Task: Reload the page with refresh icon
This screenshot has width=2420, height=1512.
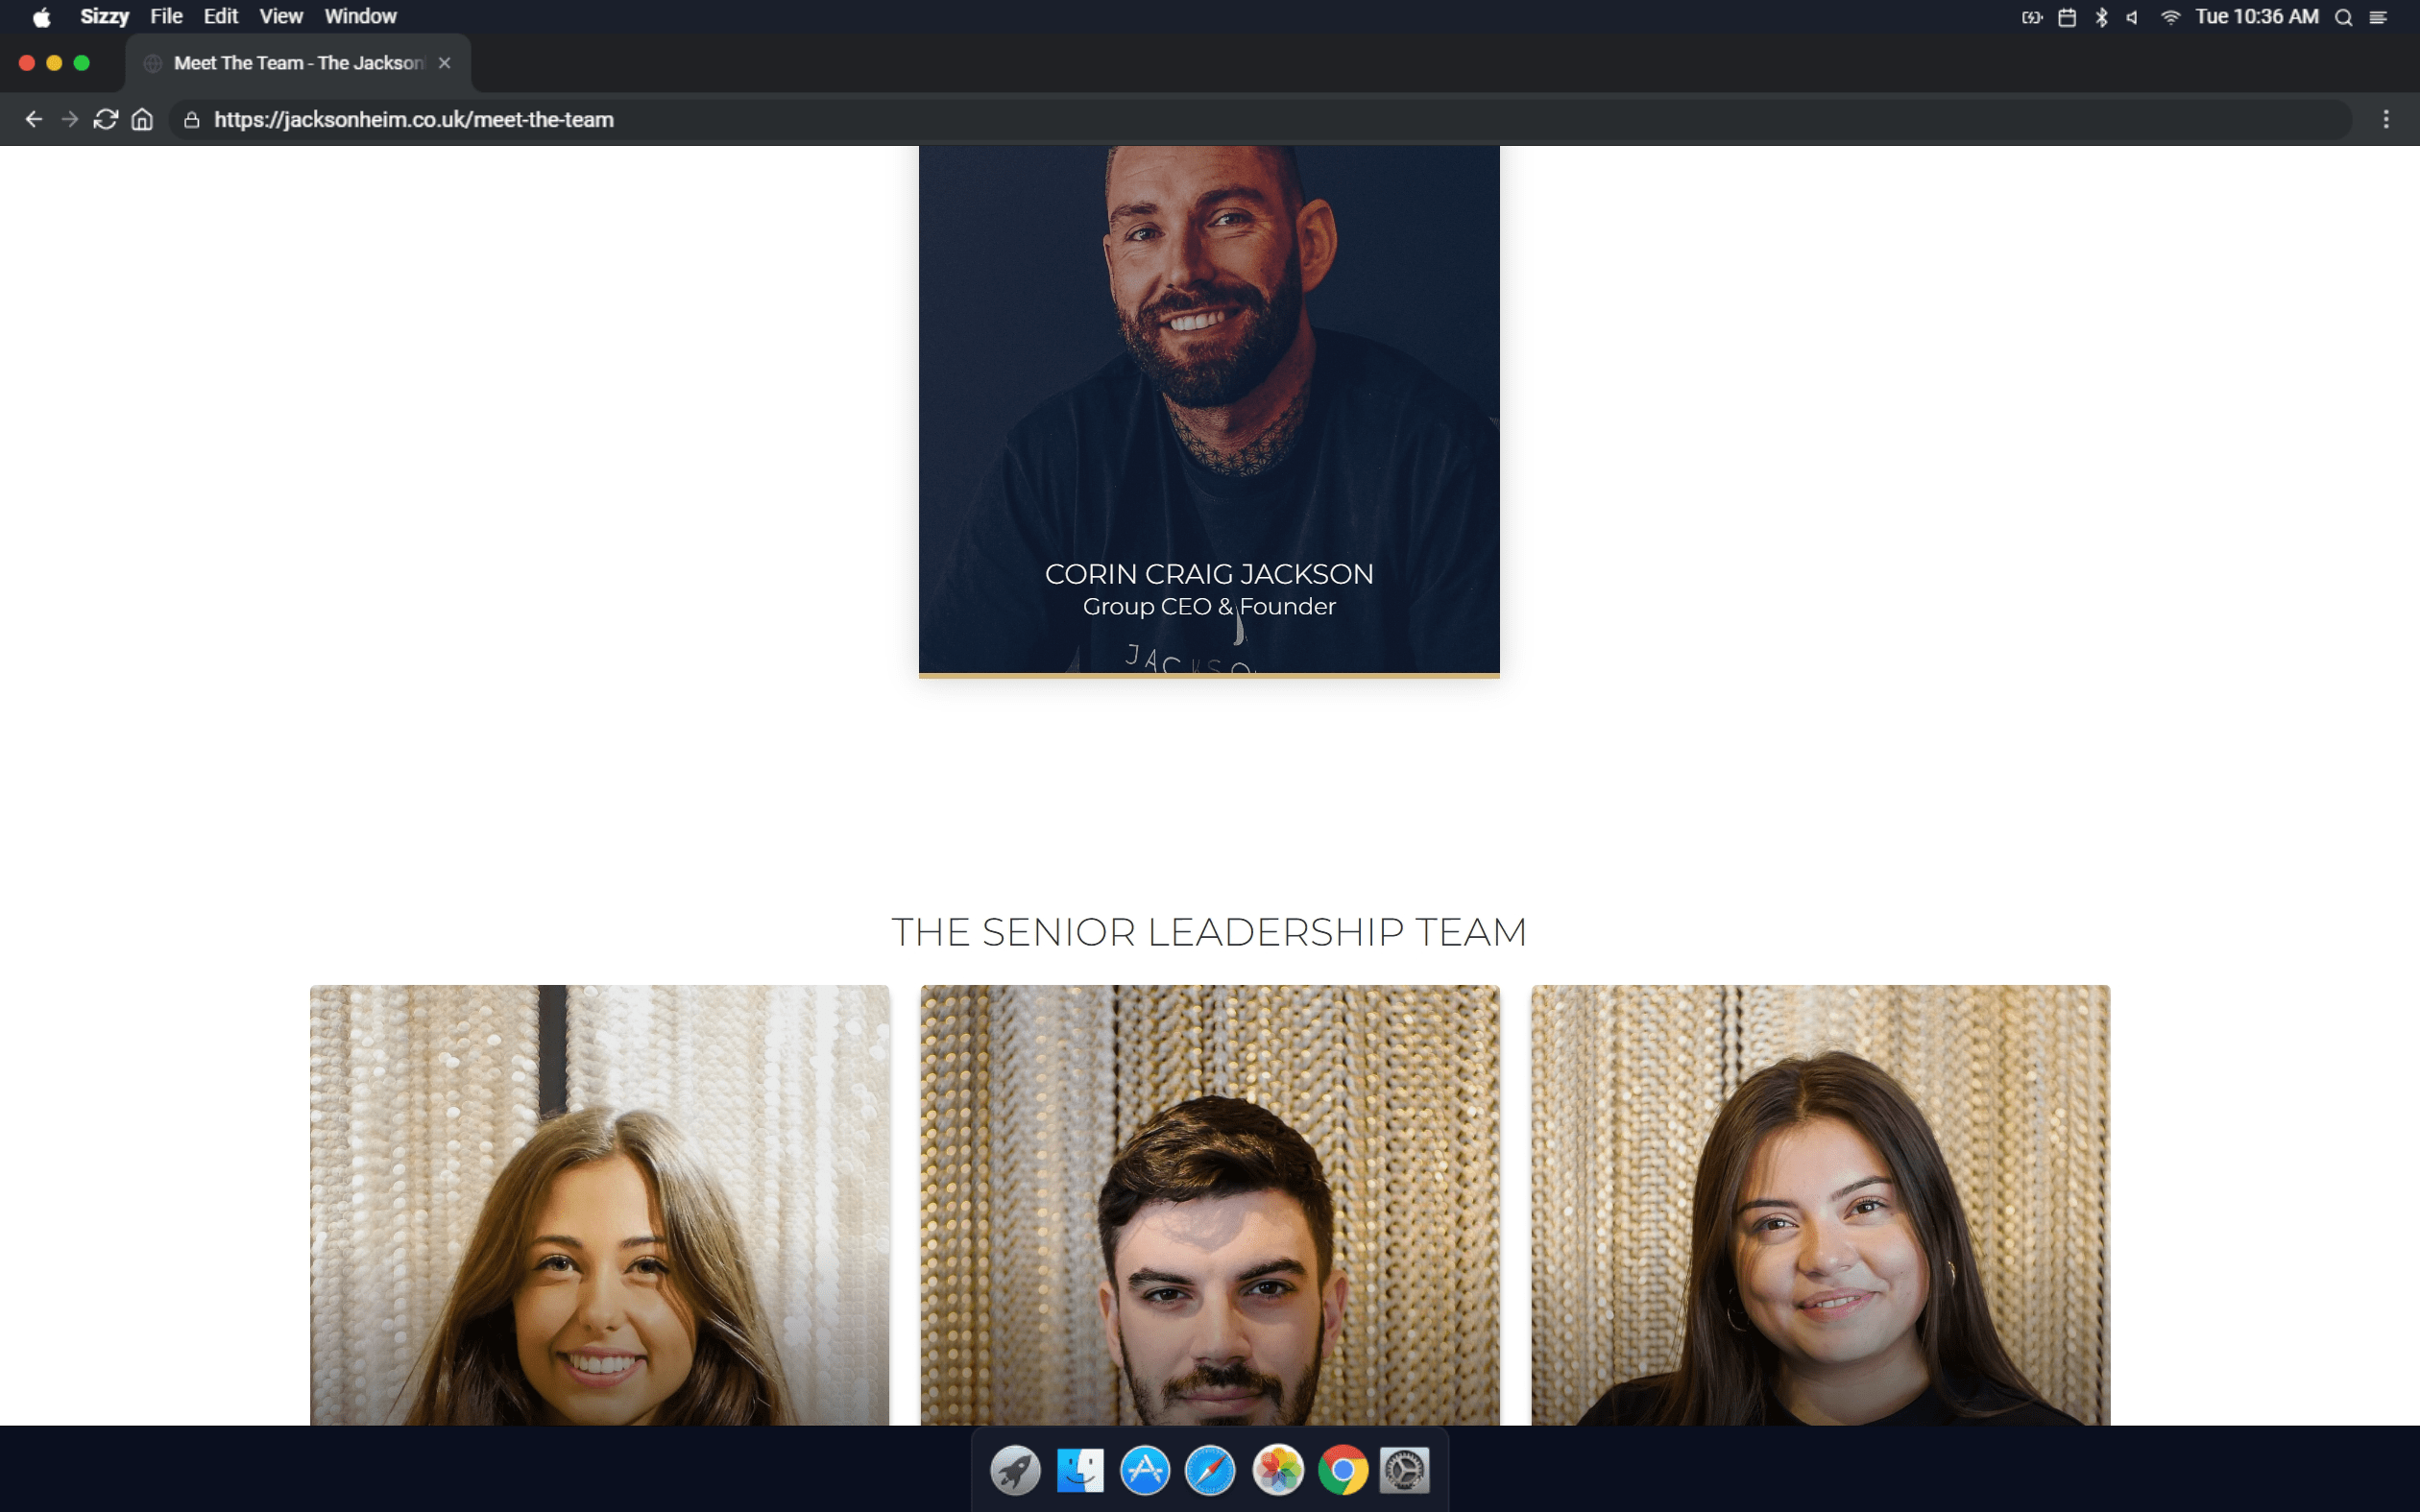Action: click(106, 120)
